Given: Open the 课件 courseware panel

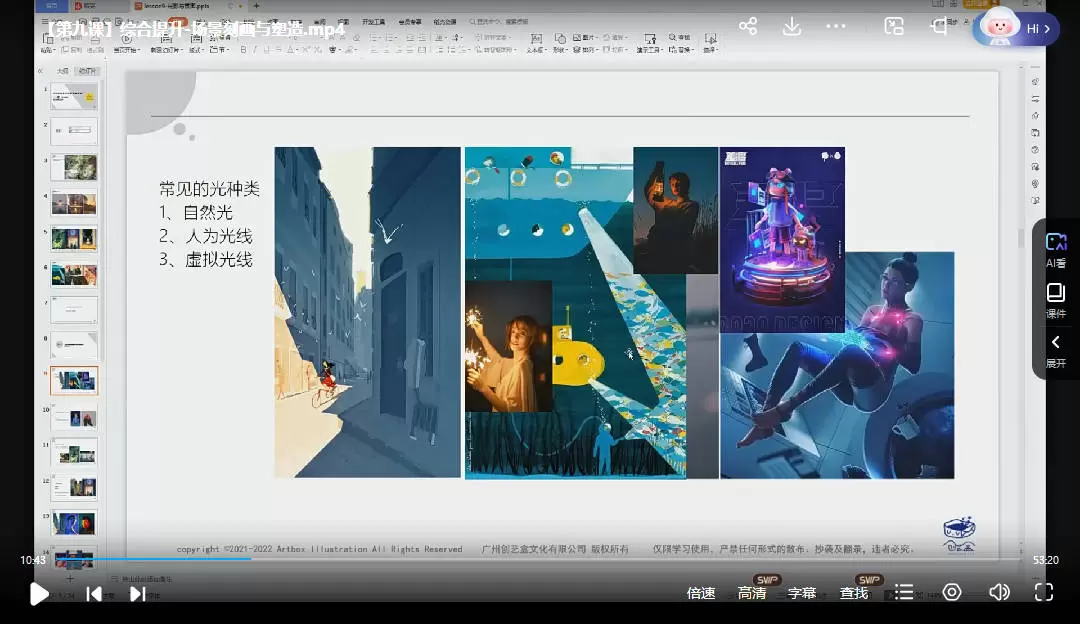Looking at the screenshot, I should coord(1056,301).
